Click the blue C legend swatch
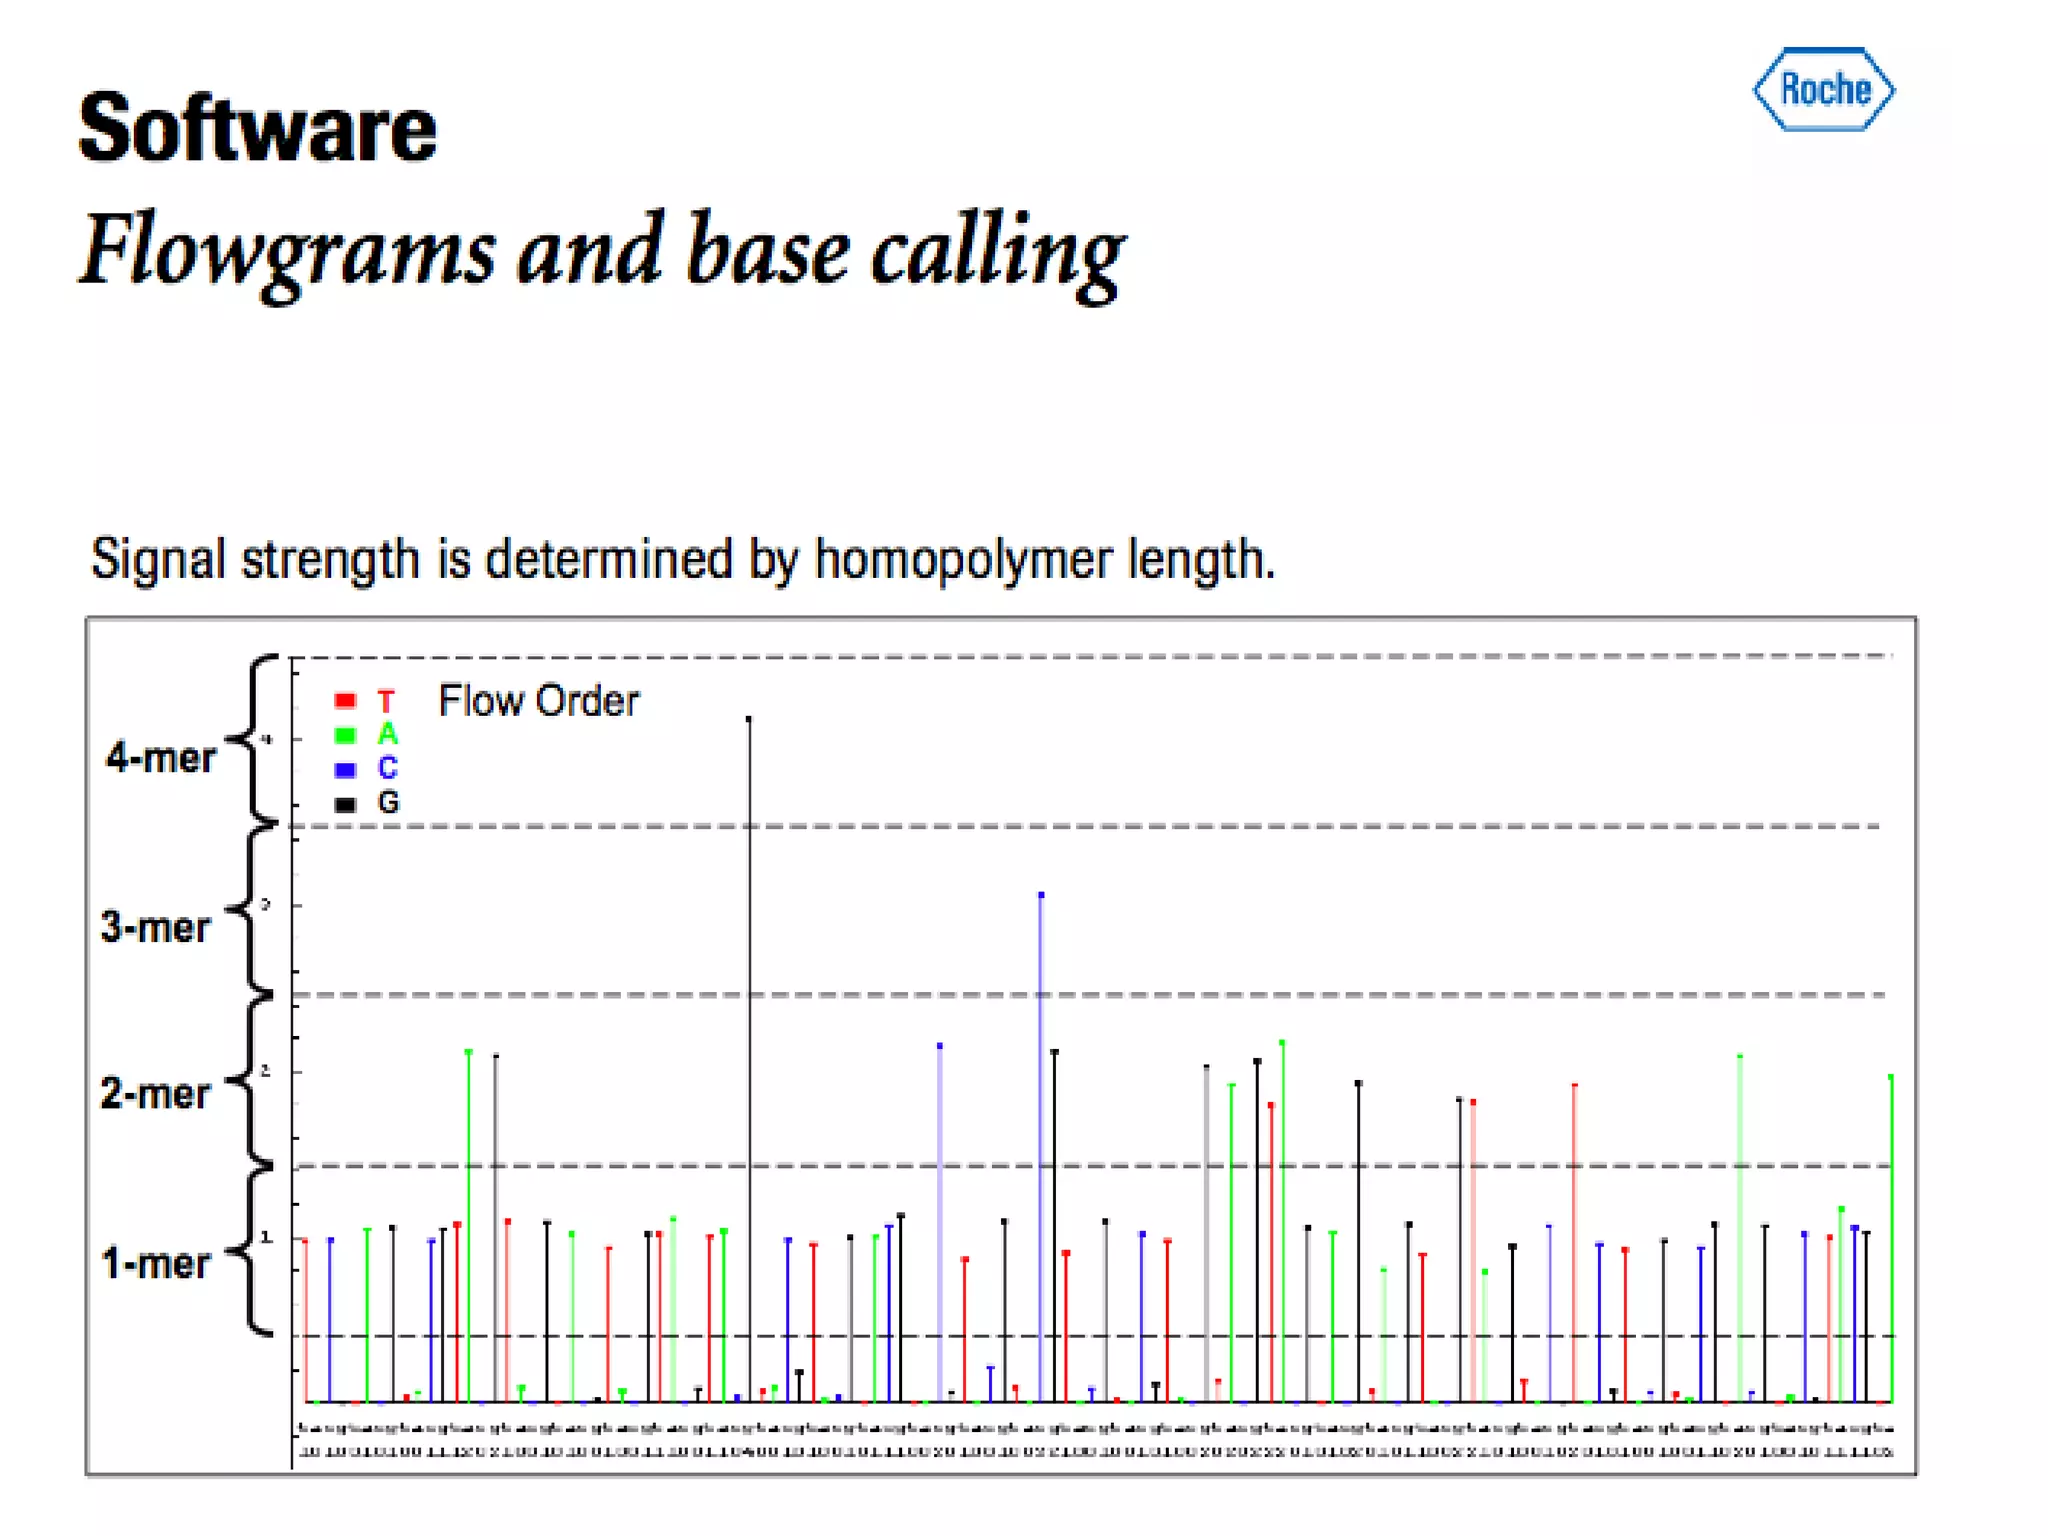 pos(345,769)
